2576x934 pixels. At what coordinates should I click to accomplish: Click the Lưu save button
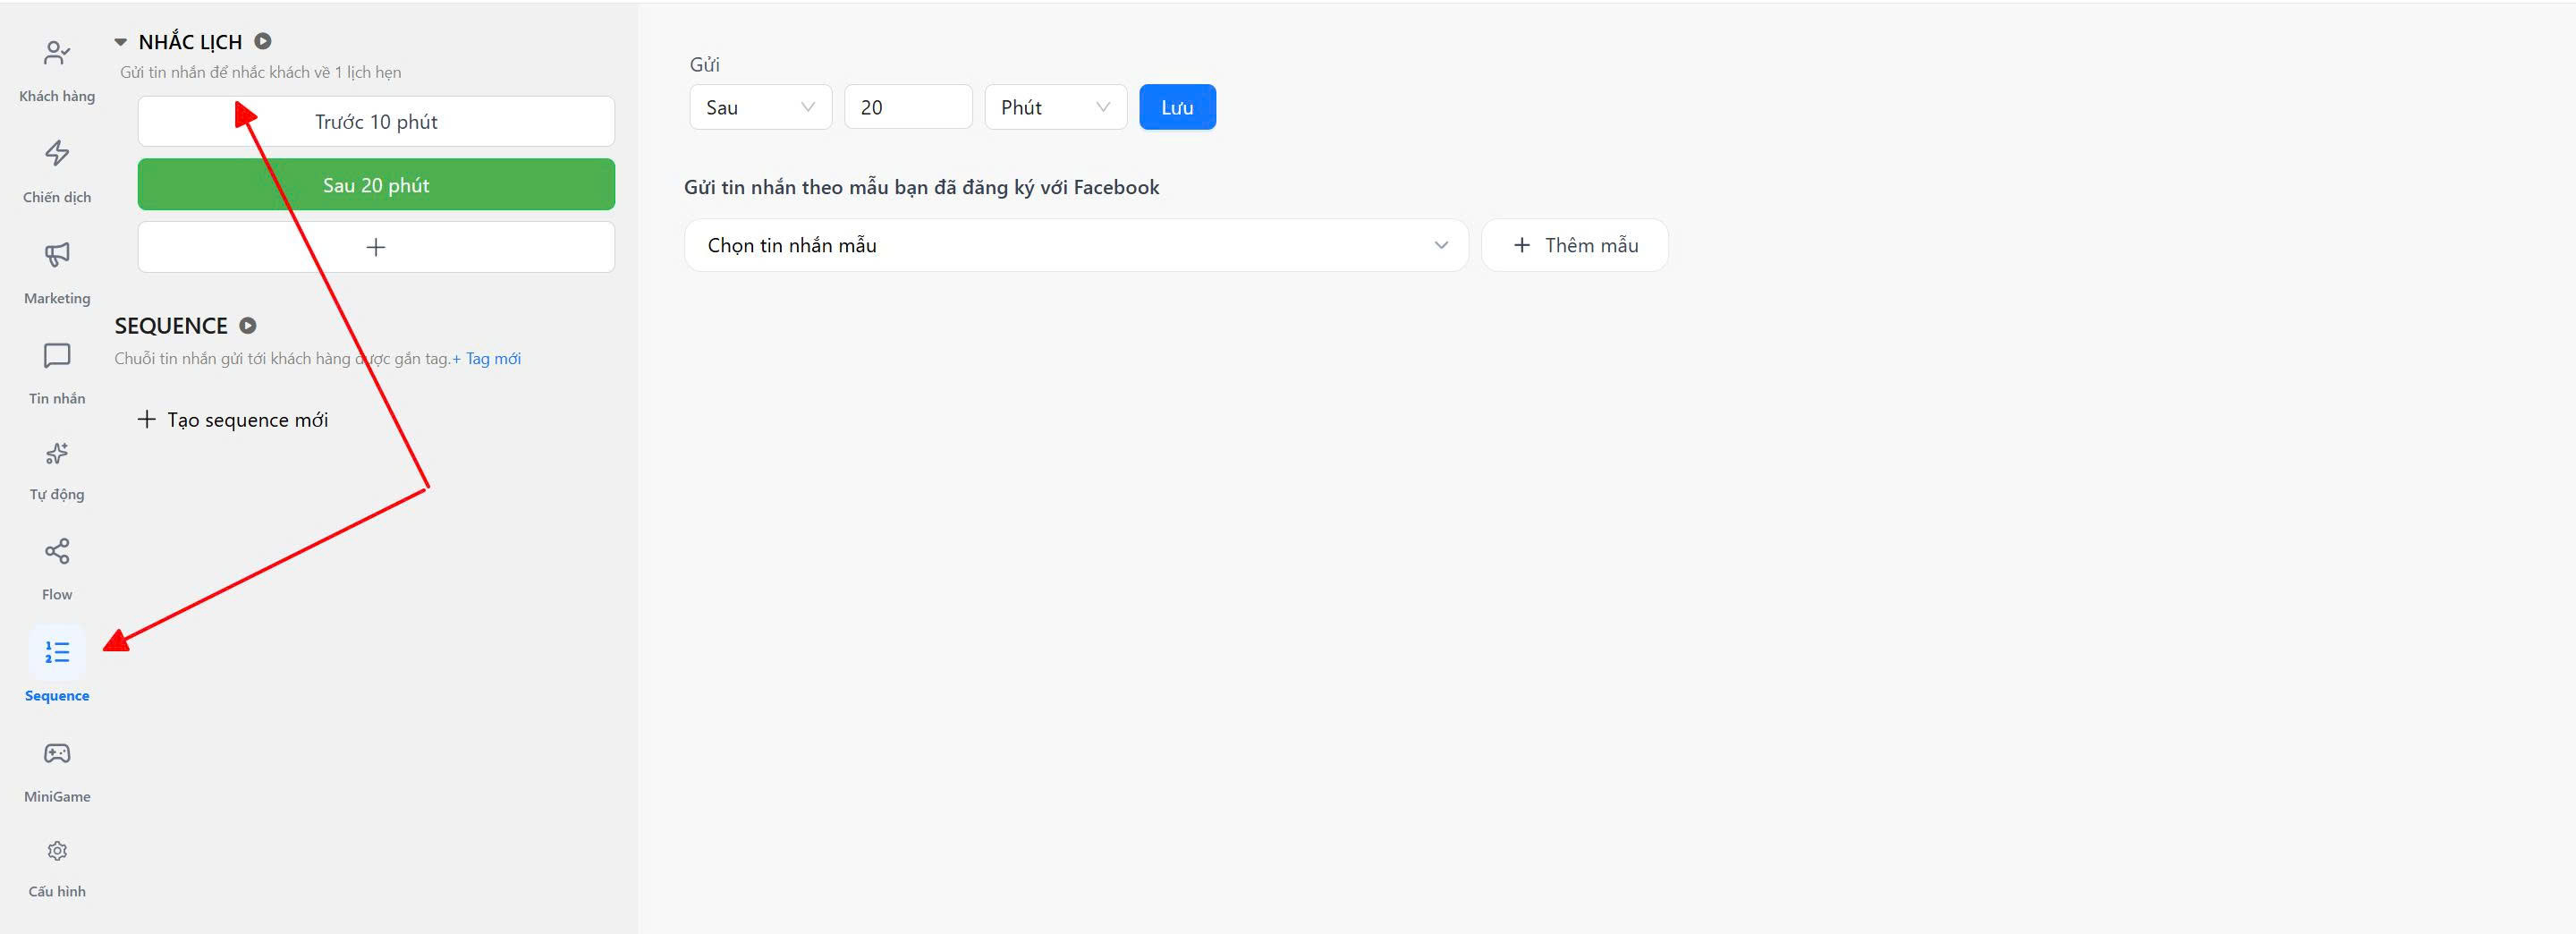(1177, 107)
